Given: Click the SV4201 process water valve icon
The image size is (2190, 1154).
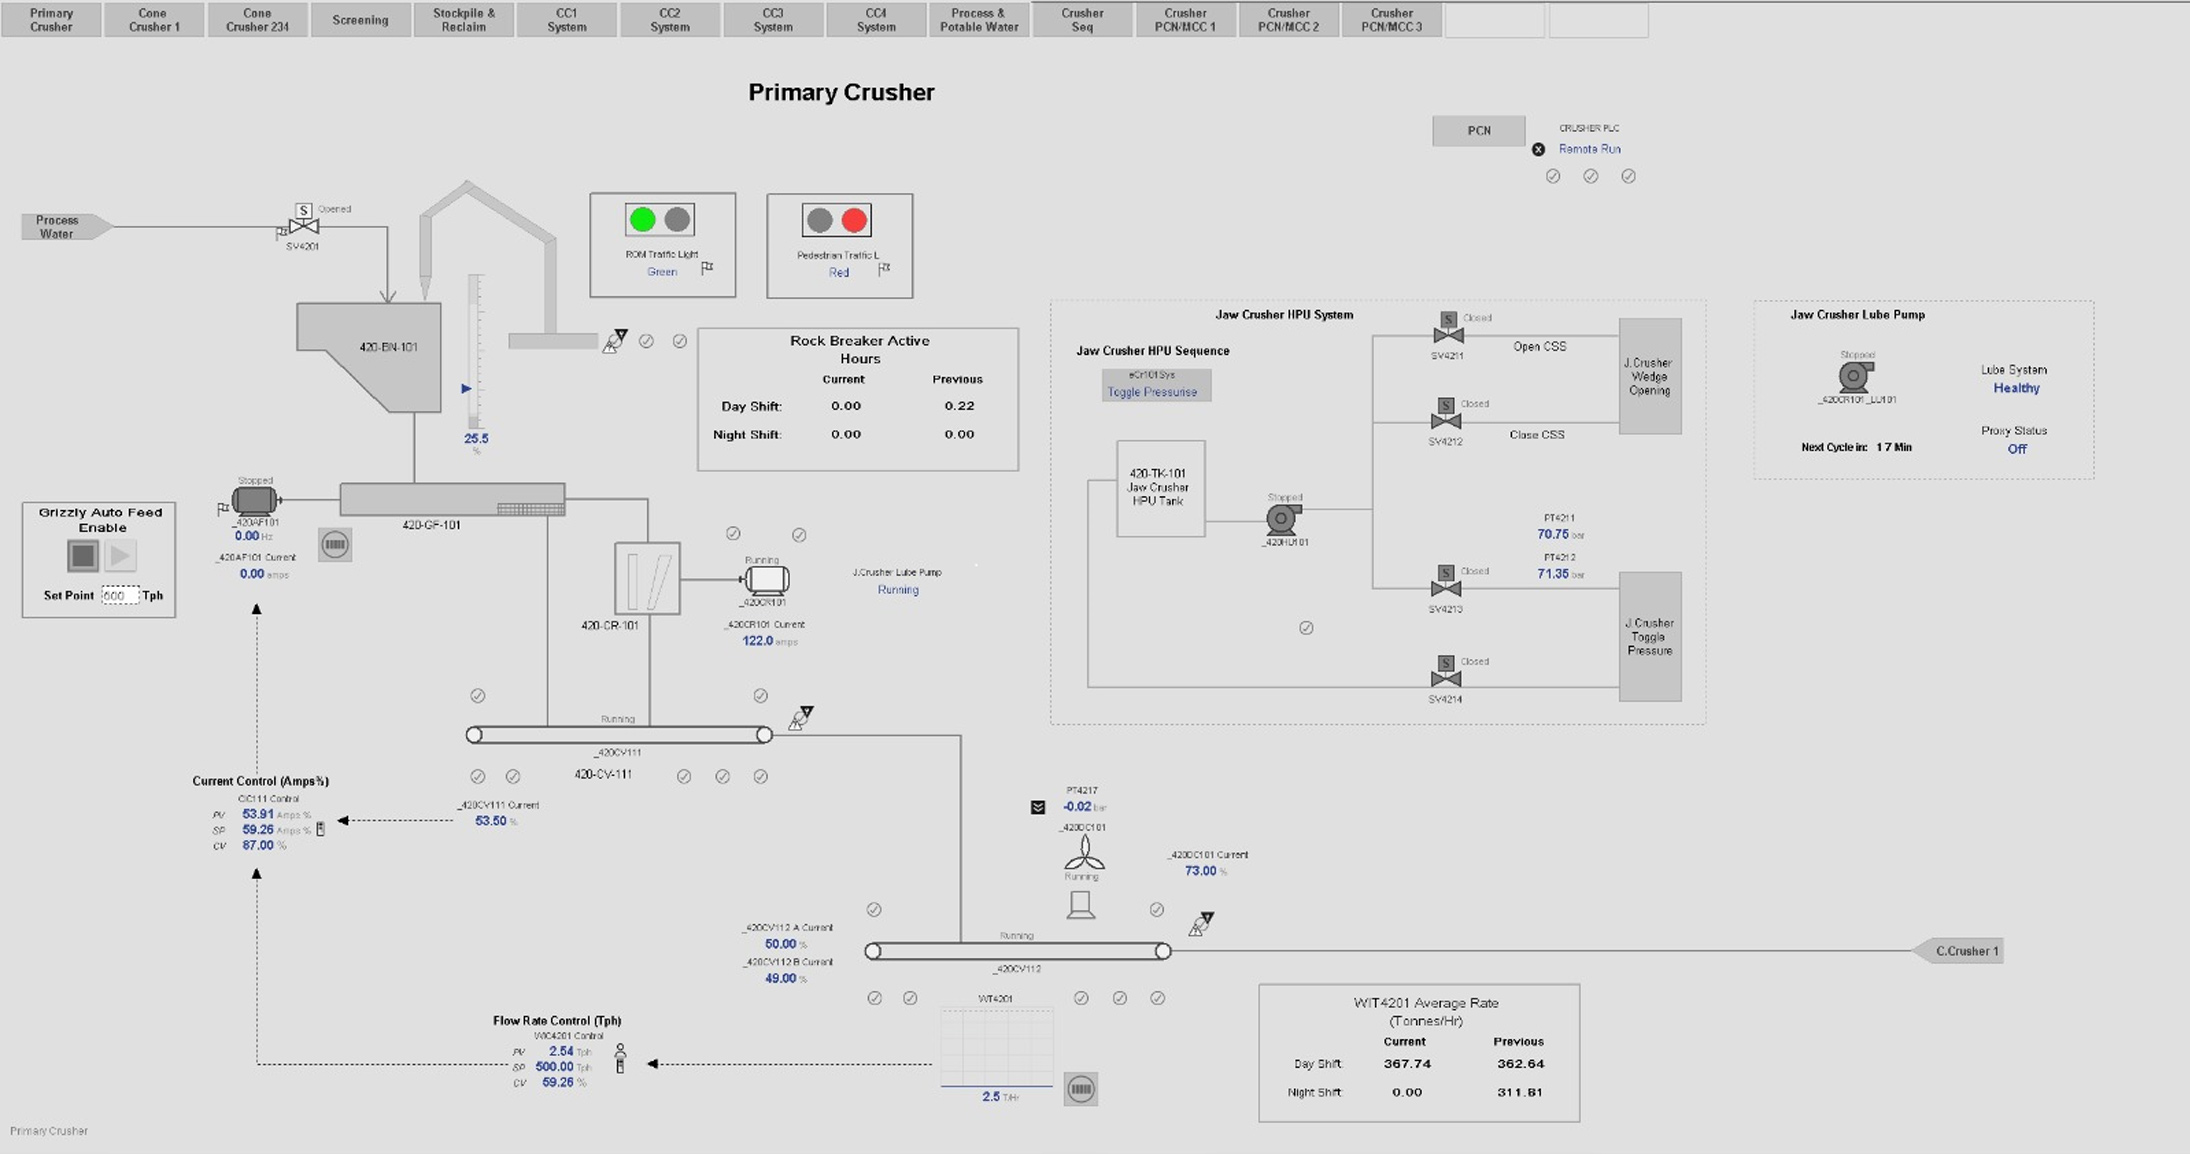Looking at the screenshot, I should coord(303,226).
